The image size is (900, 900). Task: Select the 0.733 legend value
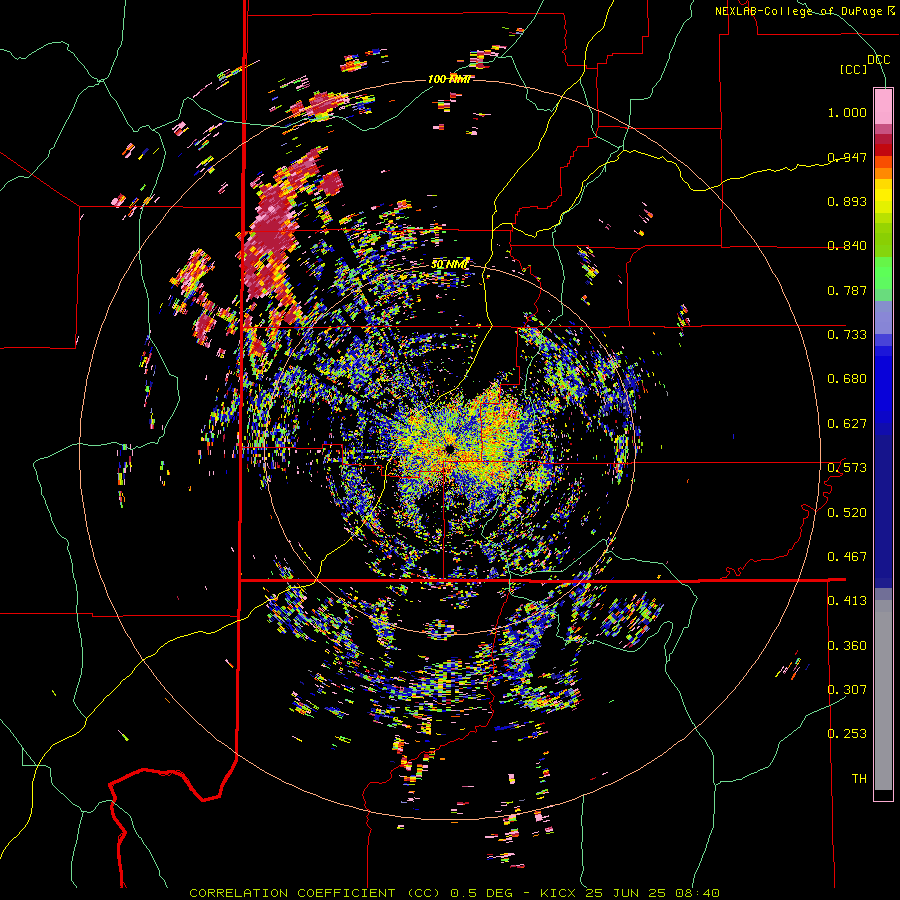(847, 335)
